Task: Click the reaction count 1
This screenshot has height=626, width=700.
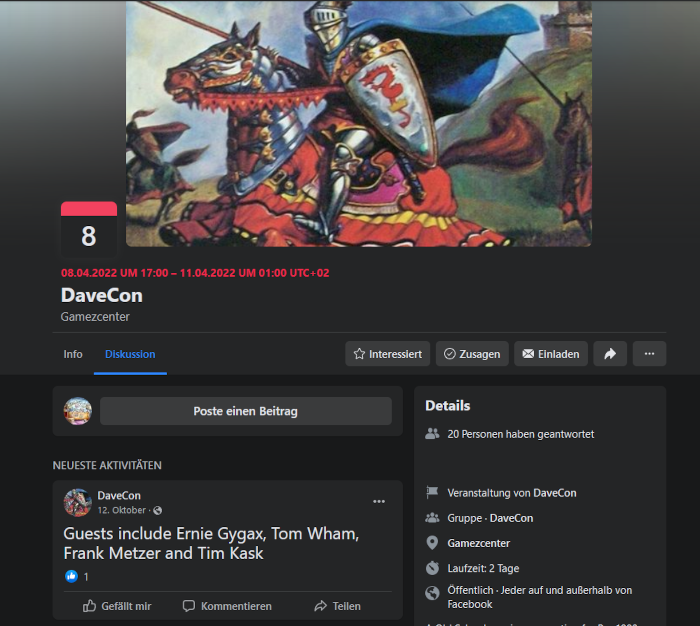Action: 86,577
